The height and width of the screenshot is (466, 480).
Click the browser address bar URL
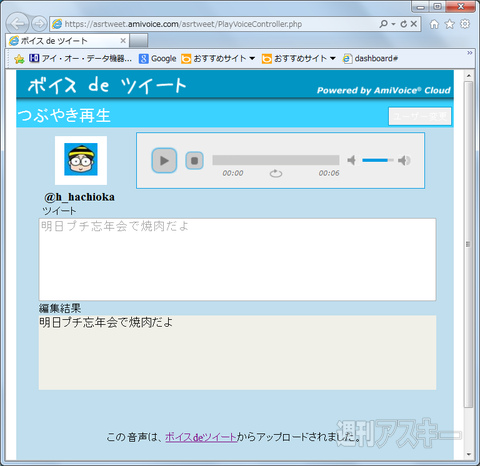coord(183,24)
